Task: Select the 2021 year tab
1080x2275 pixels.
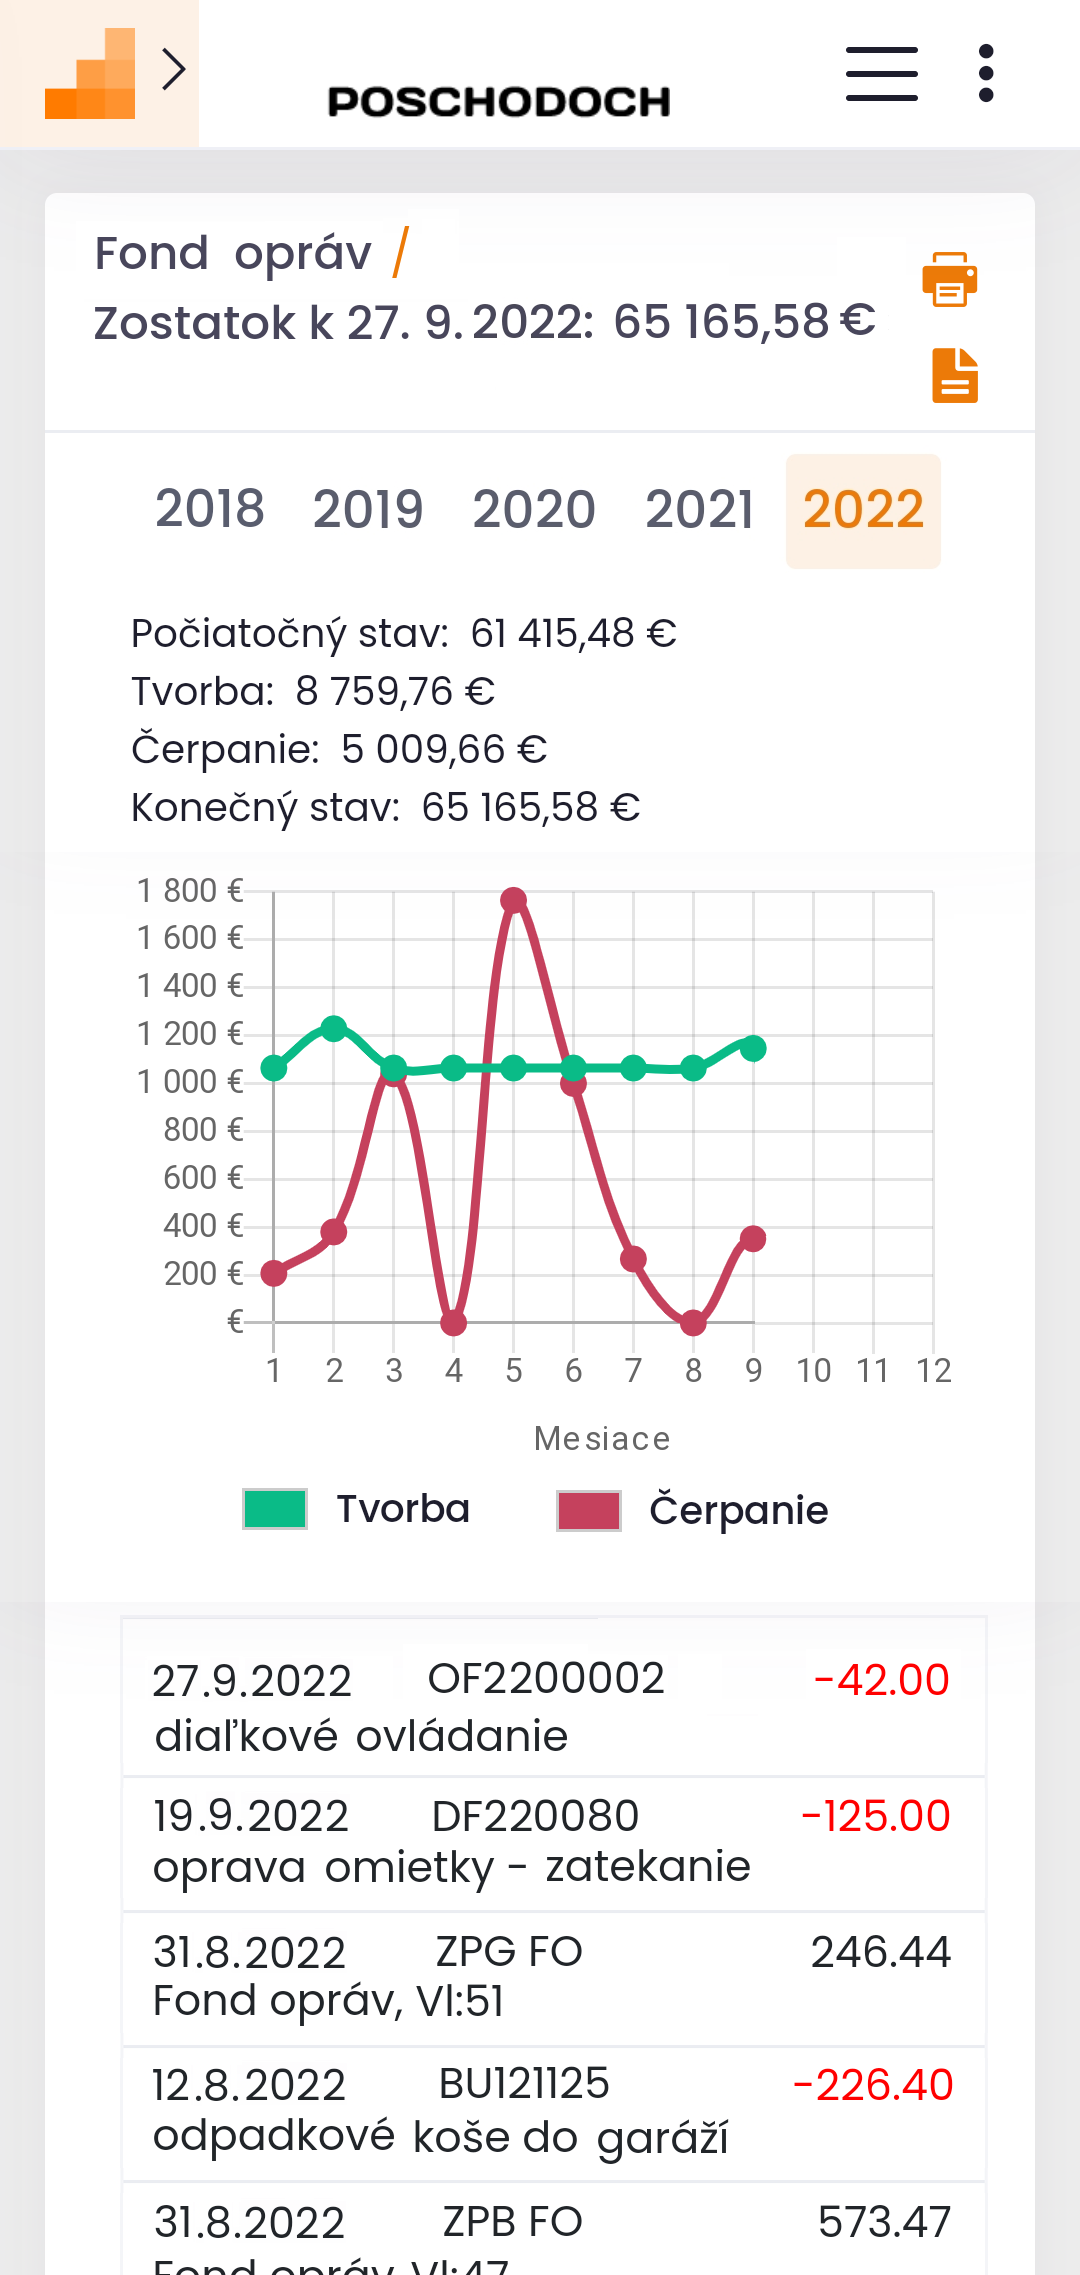Action: click(699, 510)
